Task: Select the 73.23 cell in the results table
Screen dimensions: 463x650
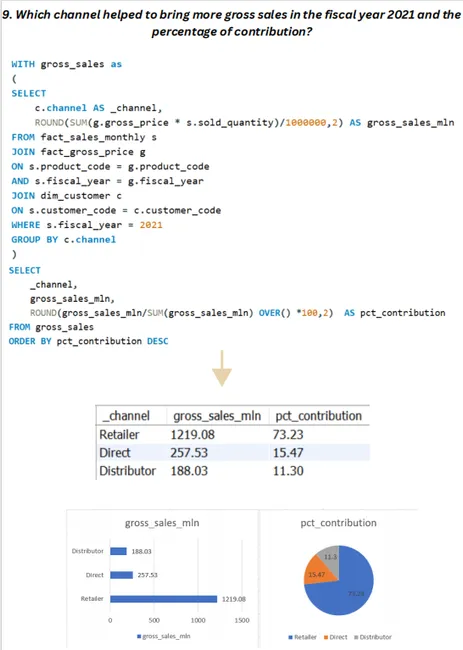Action: click(x=288, y=434)
